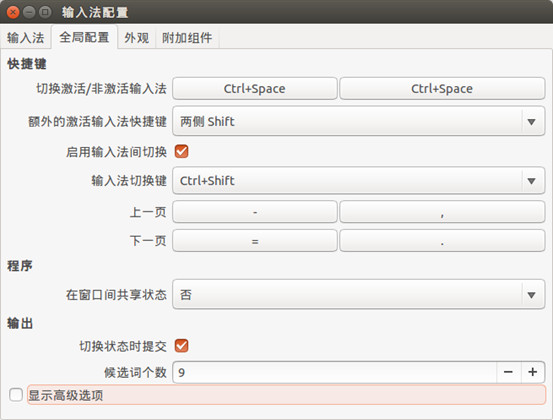Uncheck 启用输入法间切换 checkbox
553x420 pixels.
click(182, 152)
